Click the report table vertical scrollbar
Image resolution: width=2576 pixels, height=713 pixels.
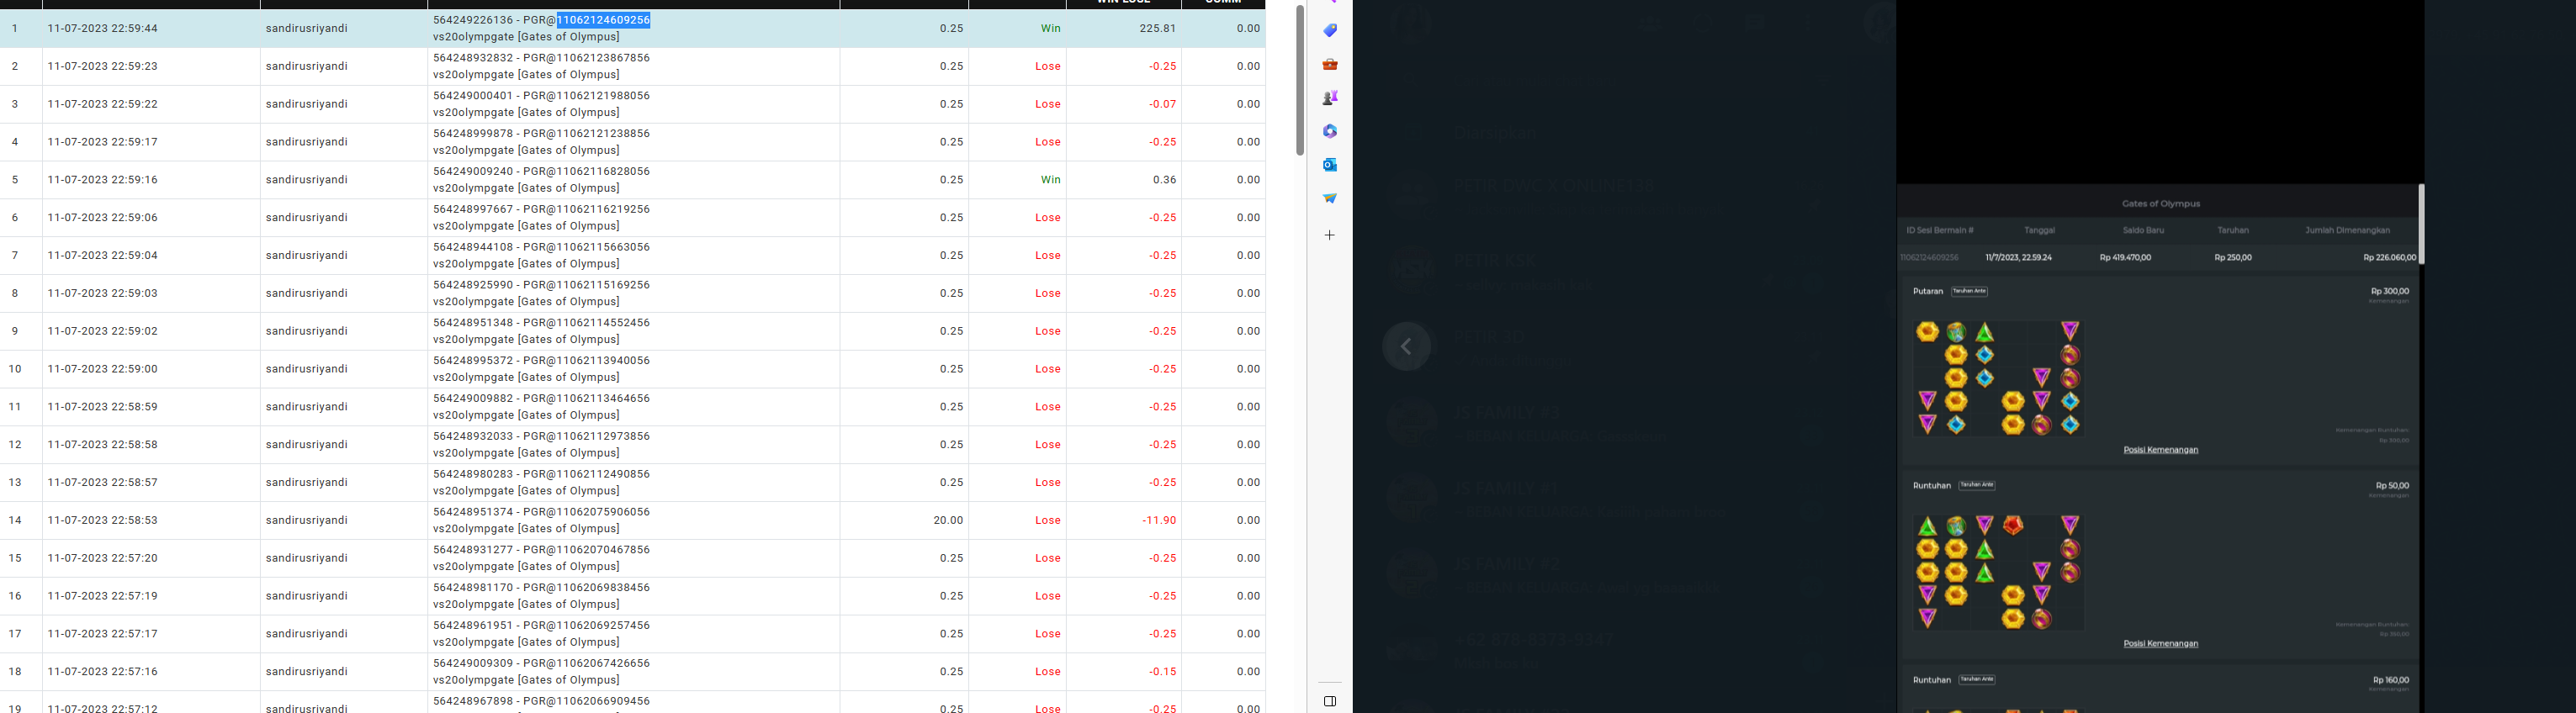[1300, 80]
